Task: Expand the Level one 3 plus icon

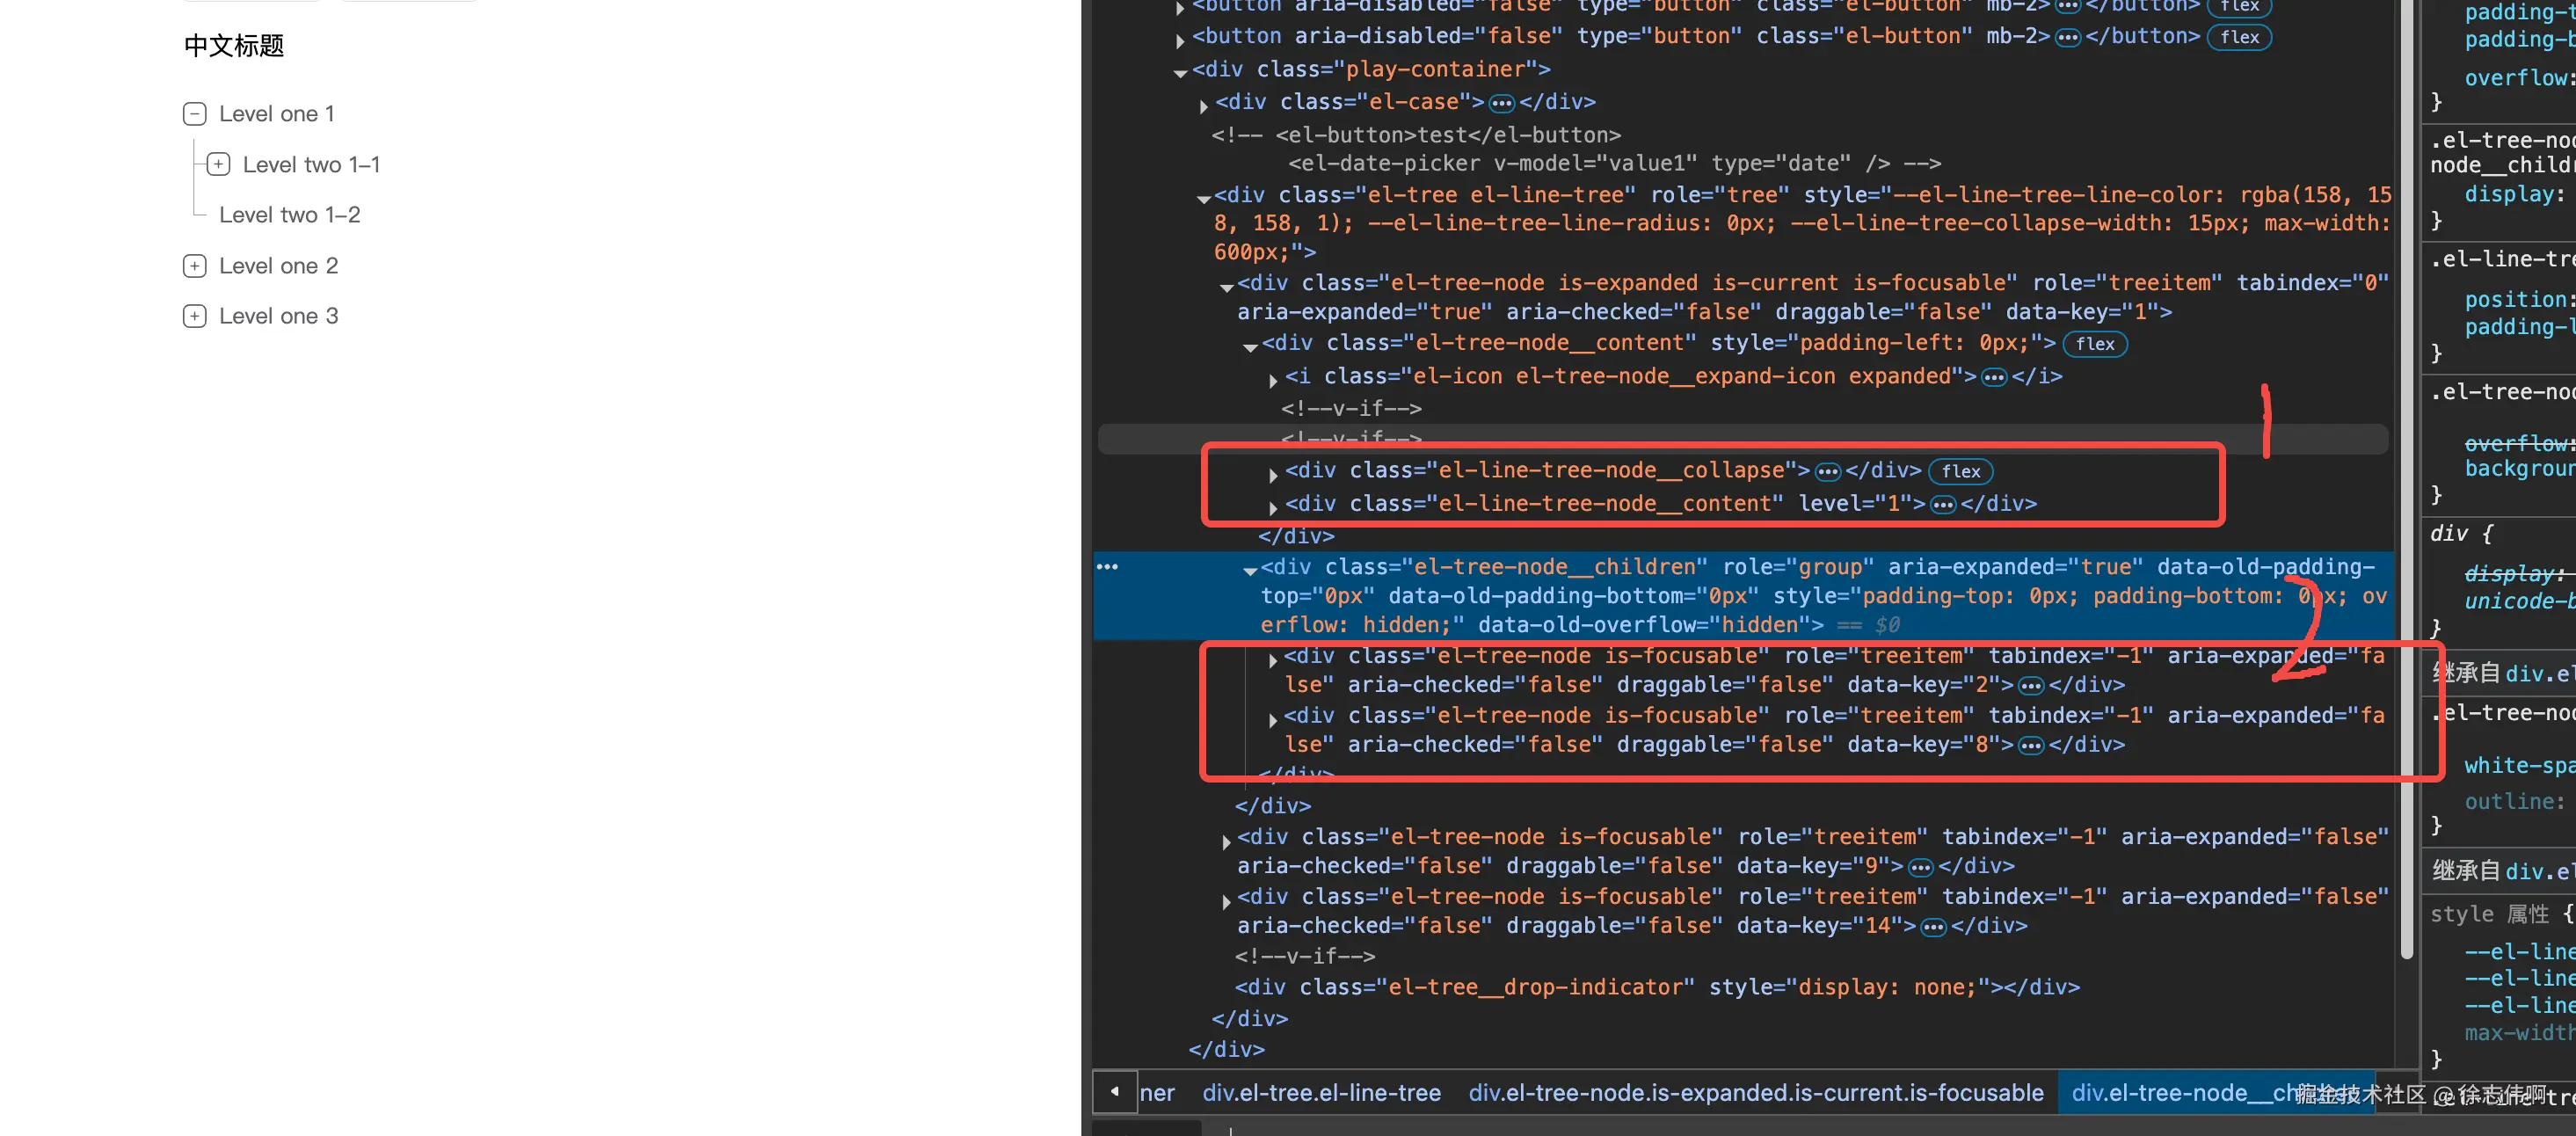Action: pos(195,316)
